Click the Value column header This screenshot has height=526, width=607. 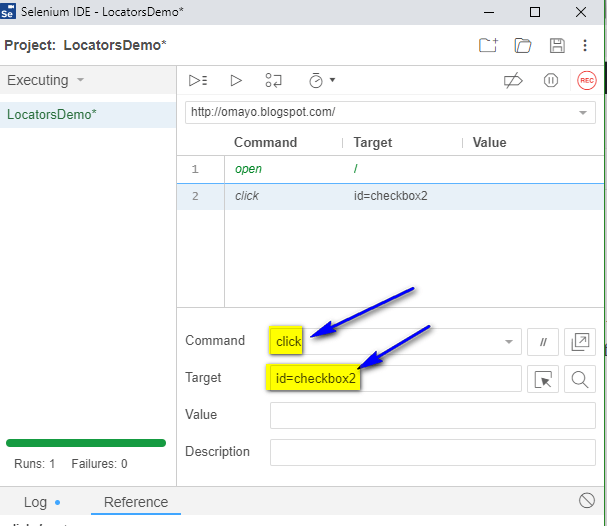click(x=489, y=142)
